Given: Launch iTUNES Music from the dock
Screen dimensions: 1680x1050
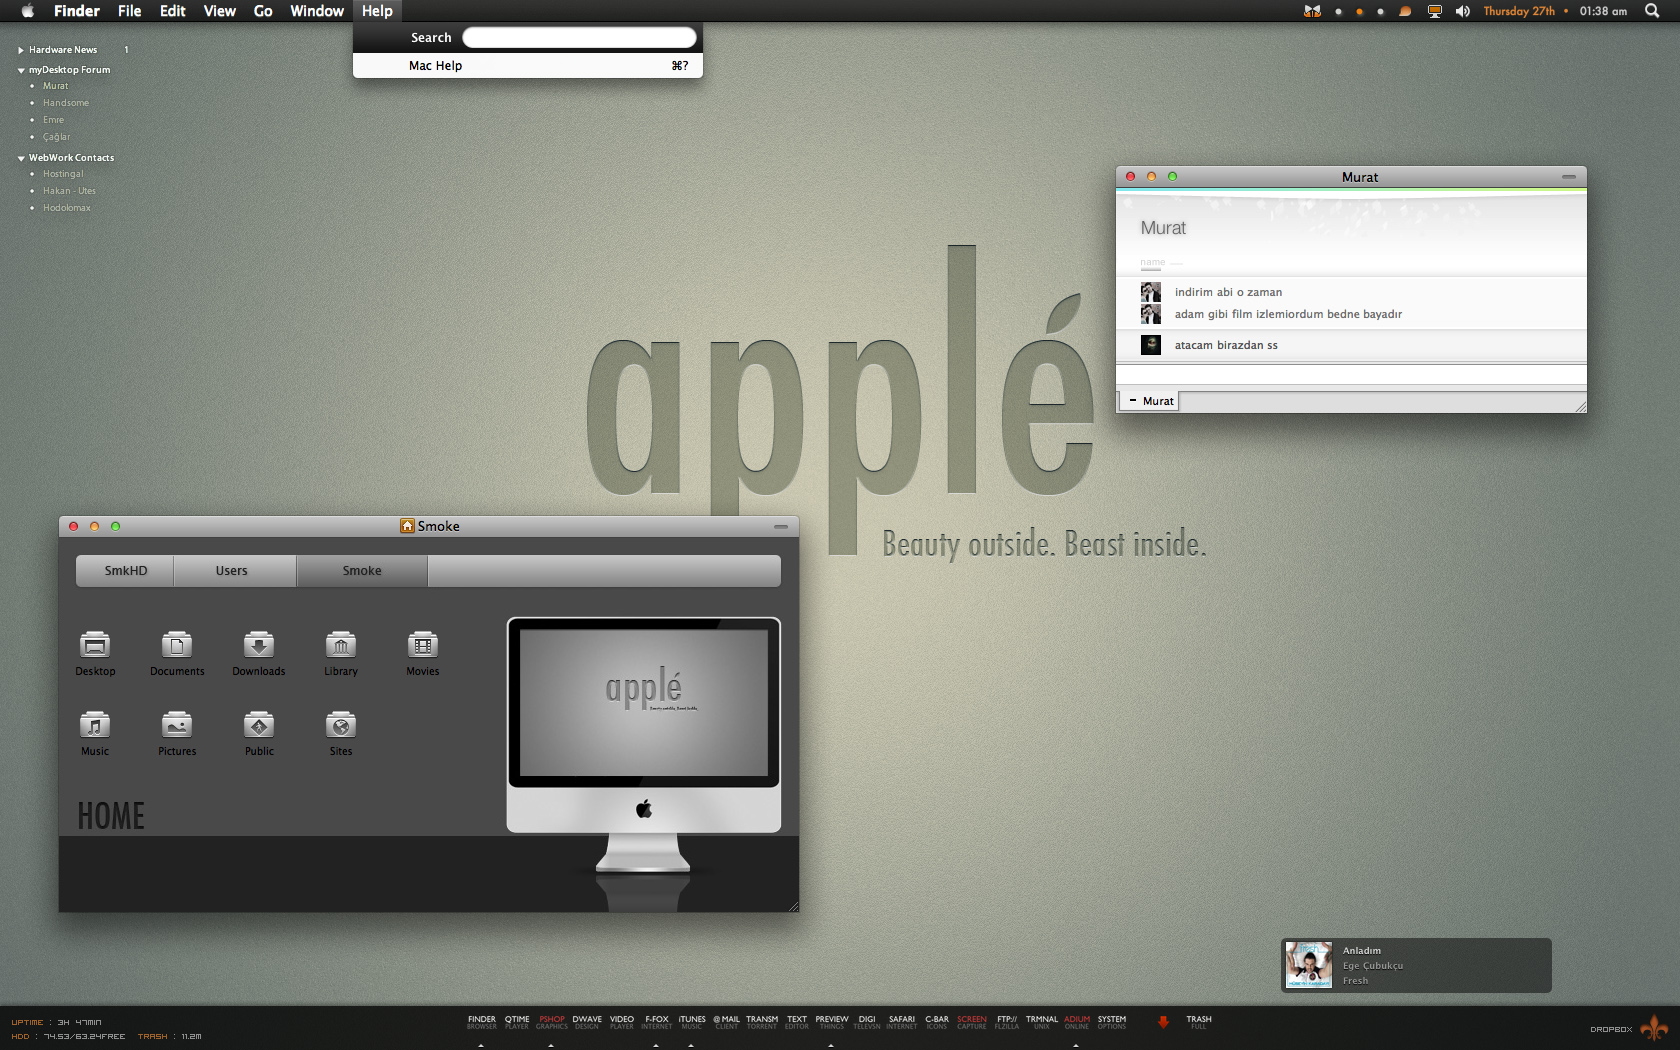Looking at the screenshot, I should (x=692, y=1022).
